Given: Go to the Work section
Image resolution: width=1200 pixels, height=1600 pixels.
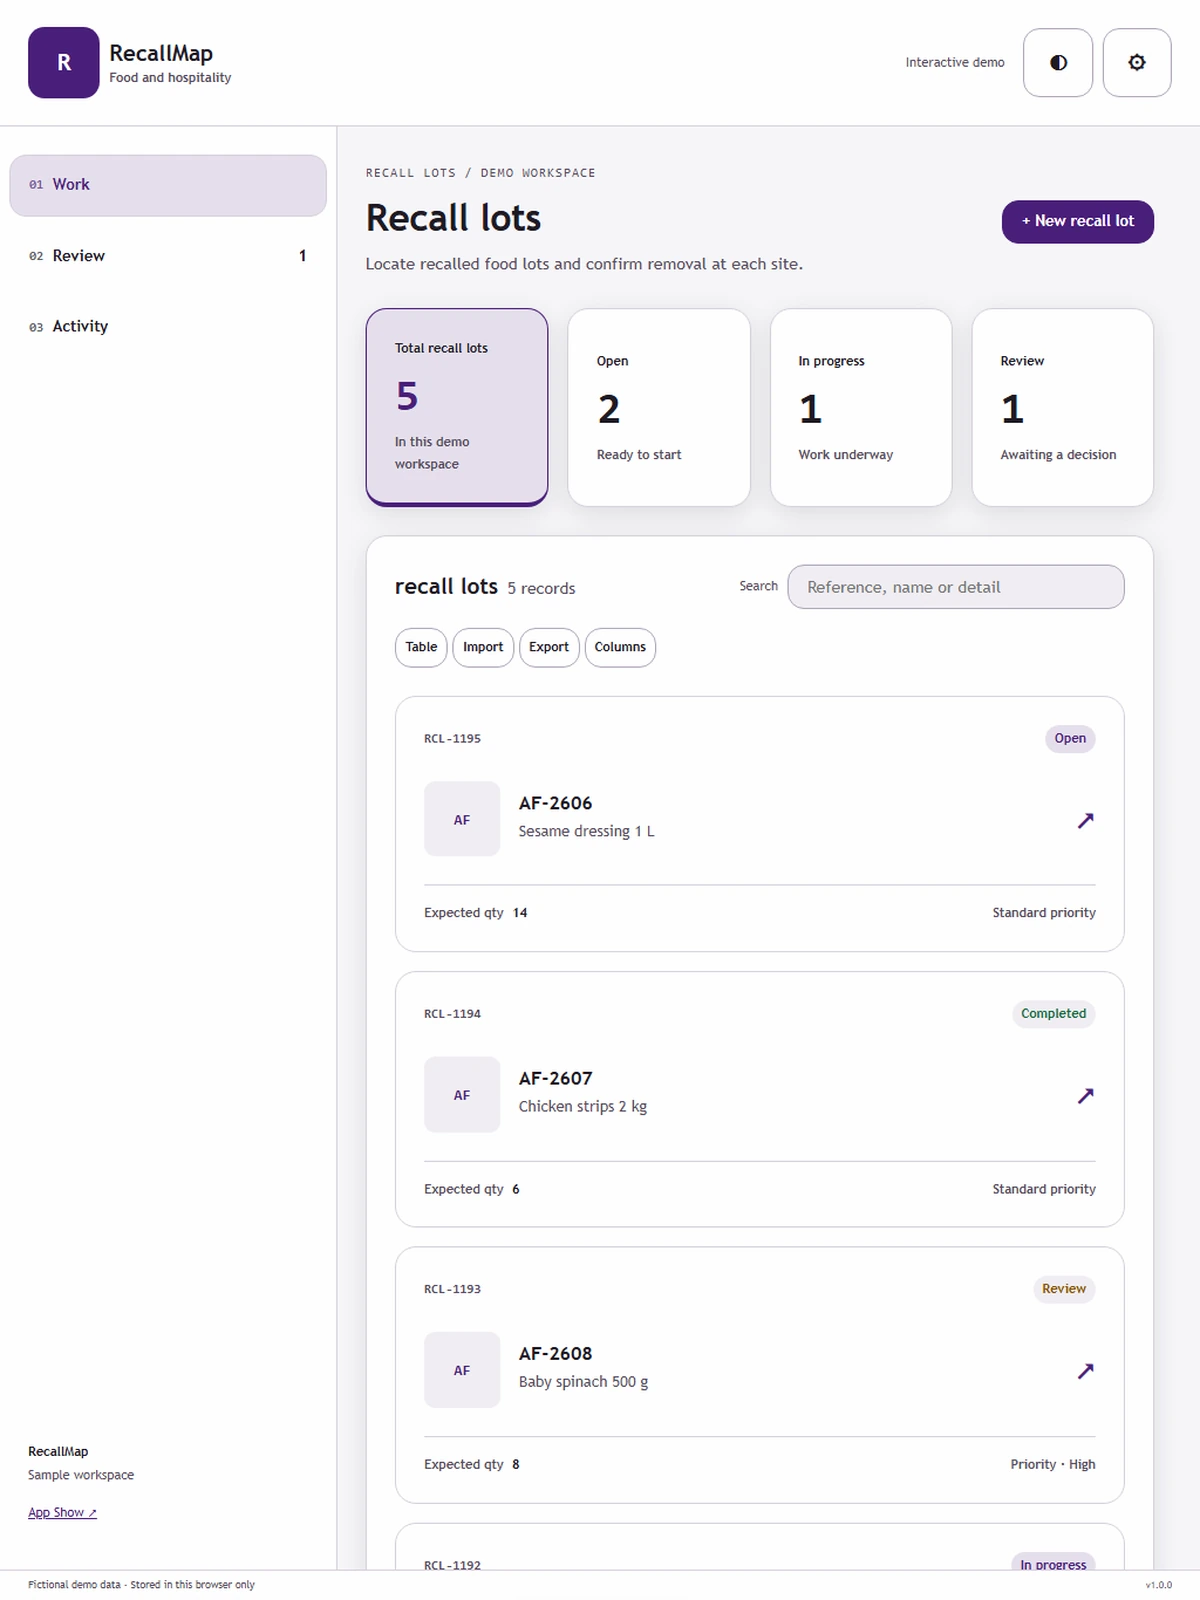Looking at the screenshot, I should point(168,185).
